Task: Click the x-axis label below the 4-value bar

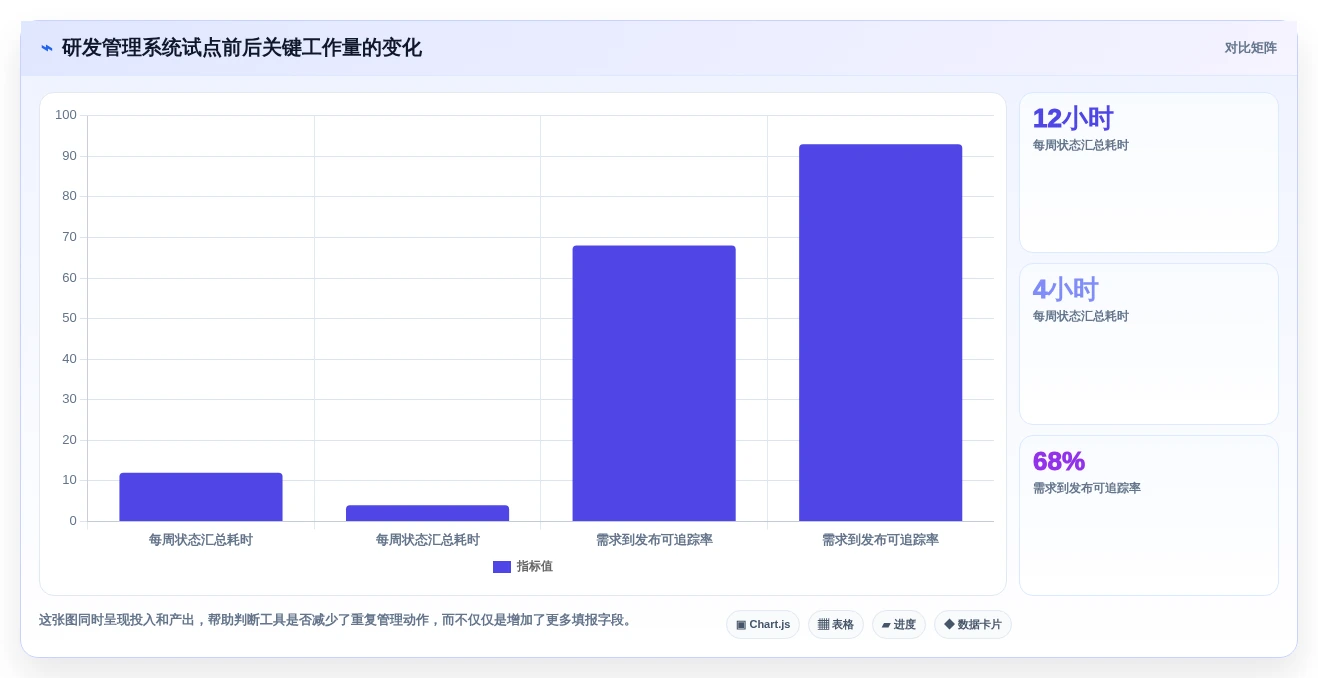Action: coord(428,540)
